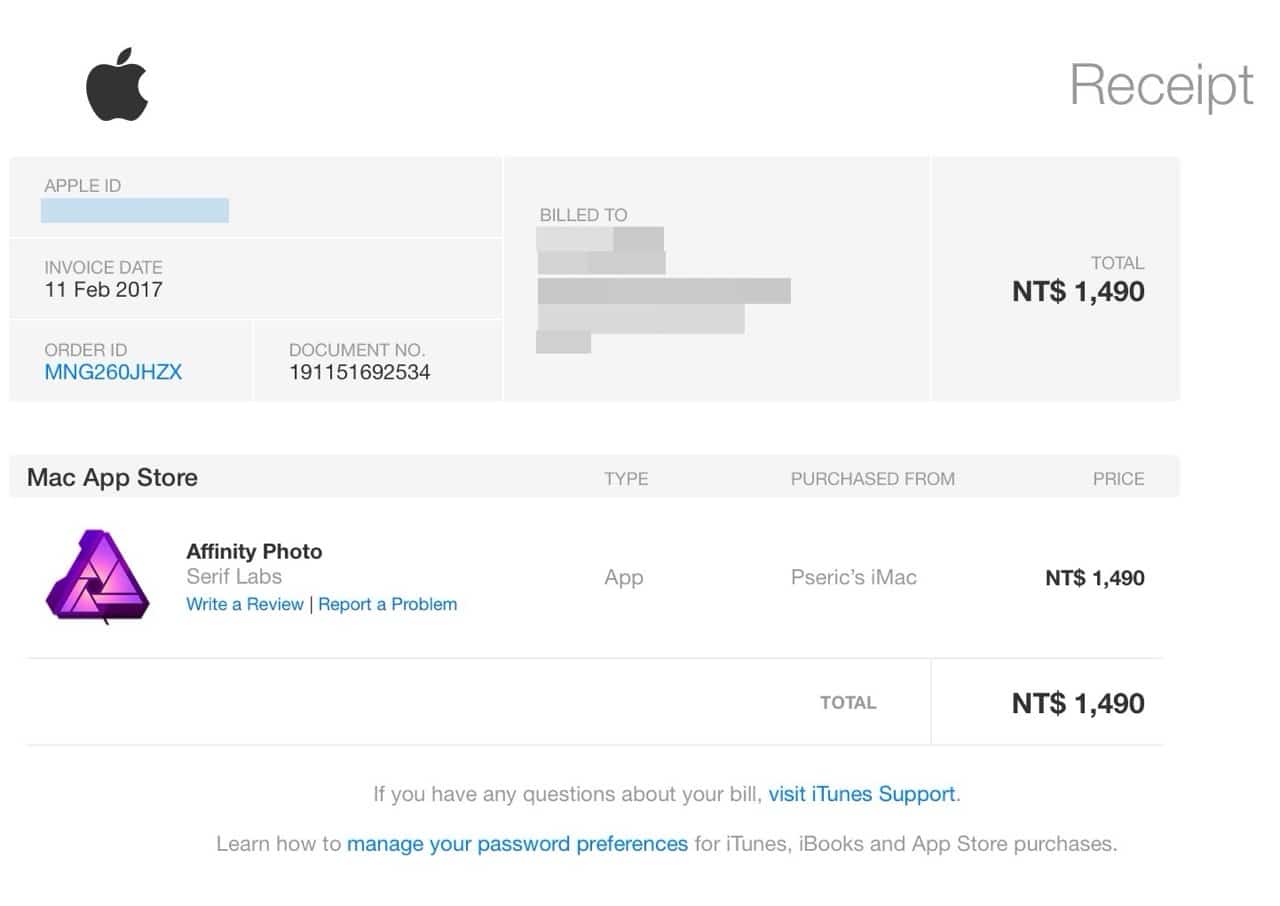Click the redacted Billed To address

(x=662, y=291)
